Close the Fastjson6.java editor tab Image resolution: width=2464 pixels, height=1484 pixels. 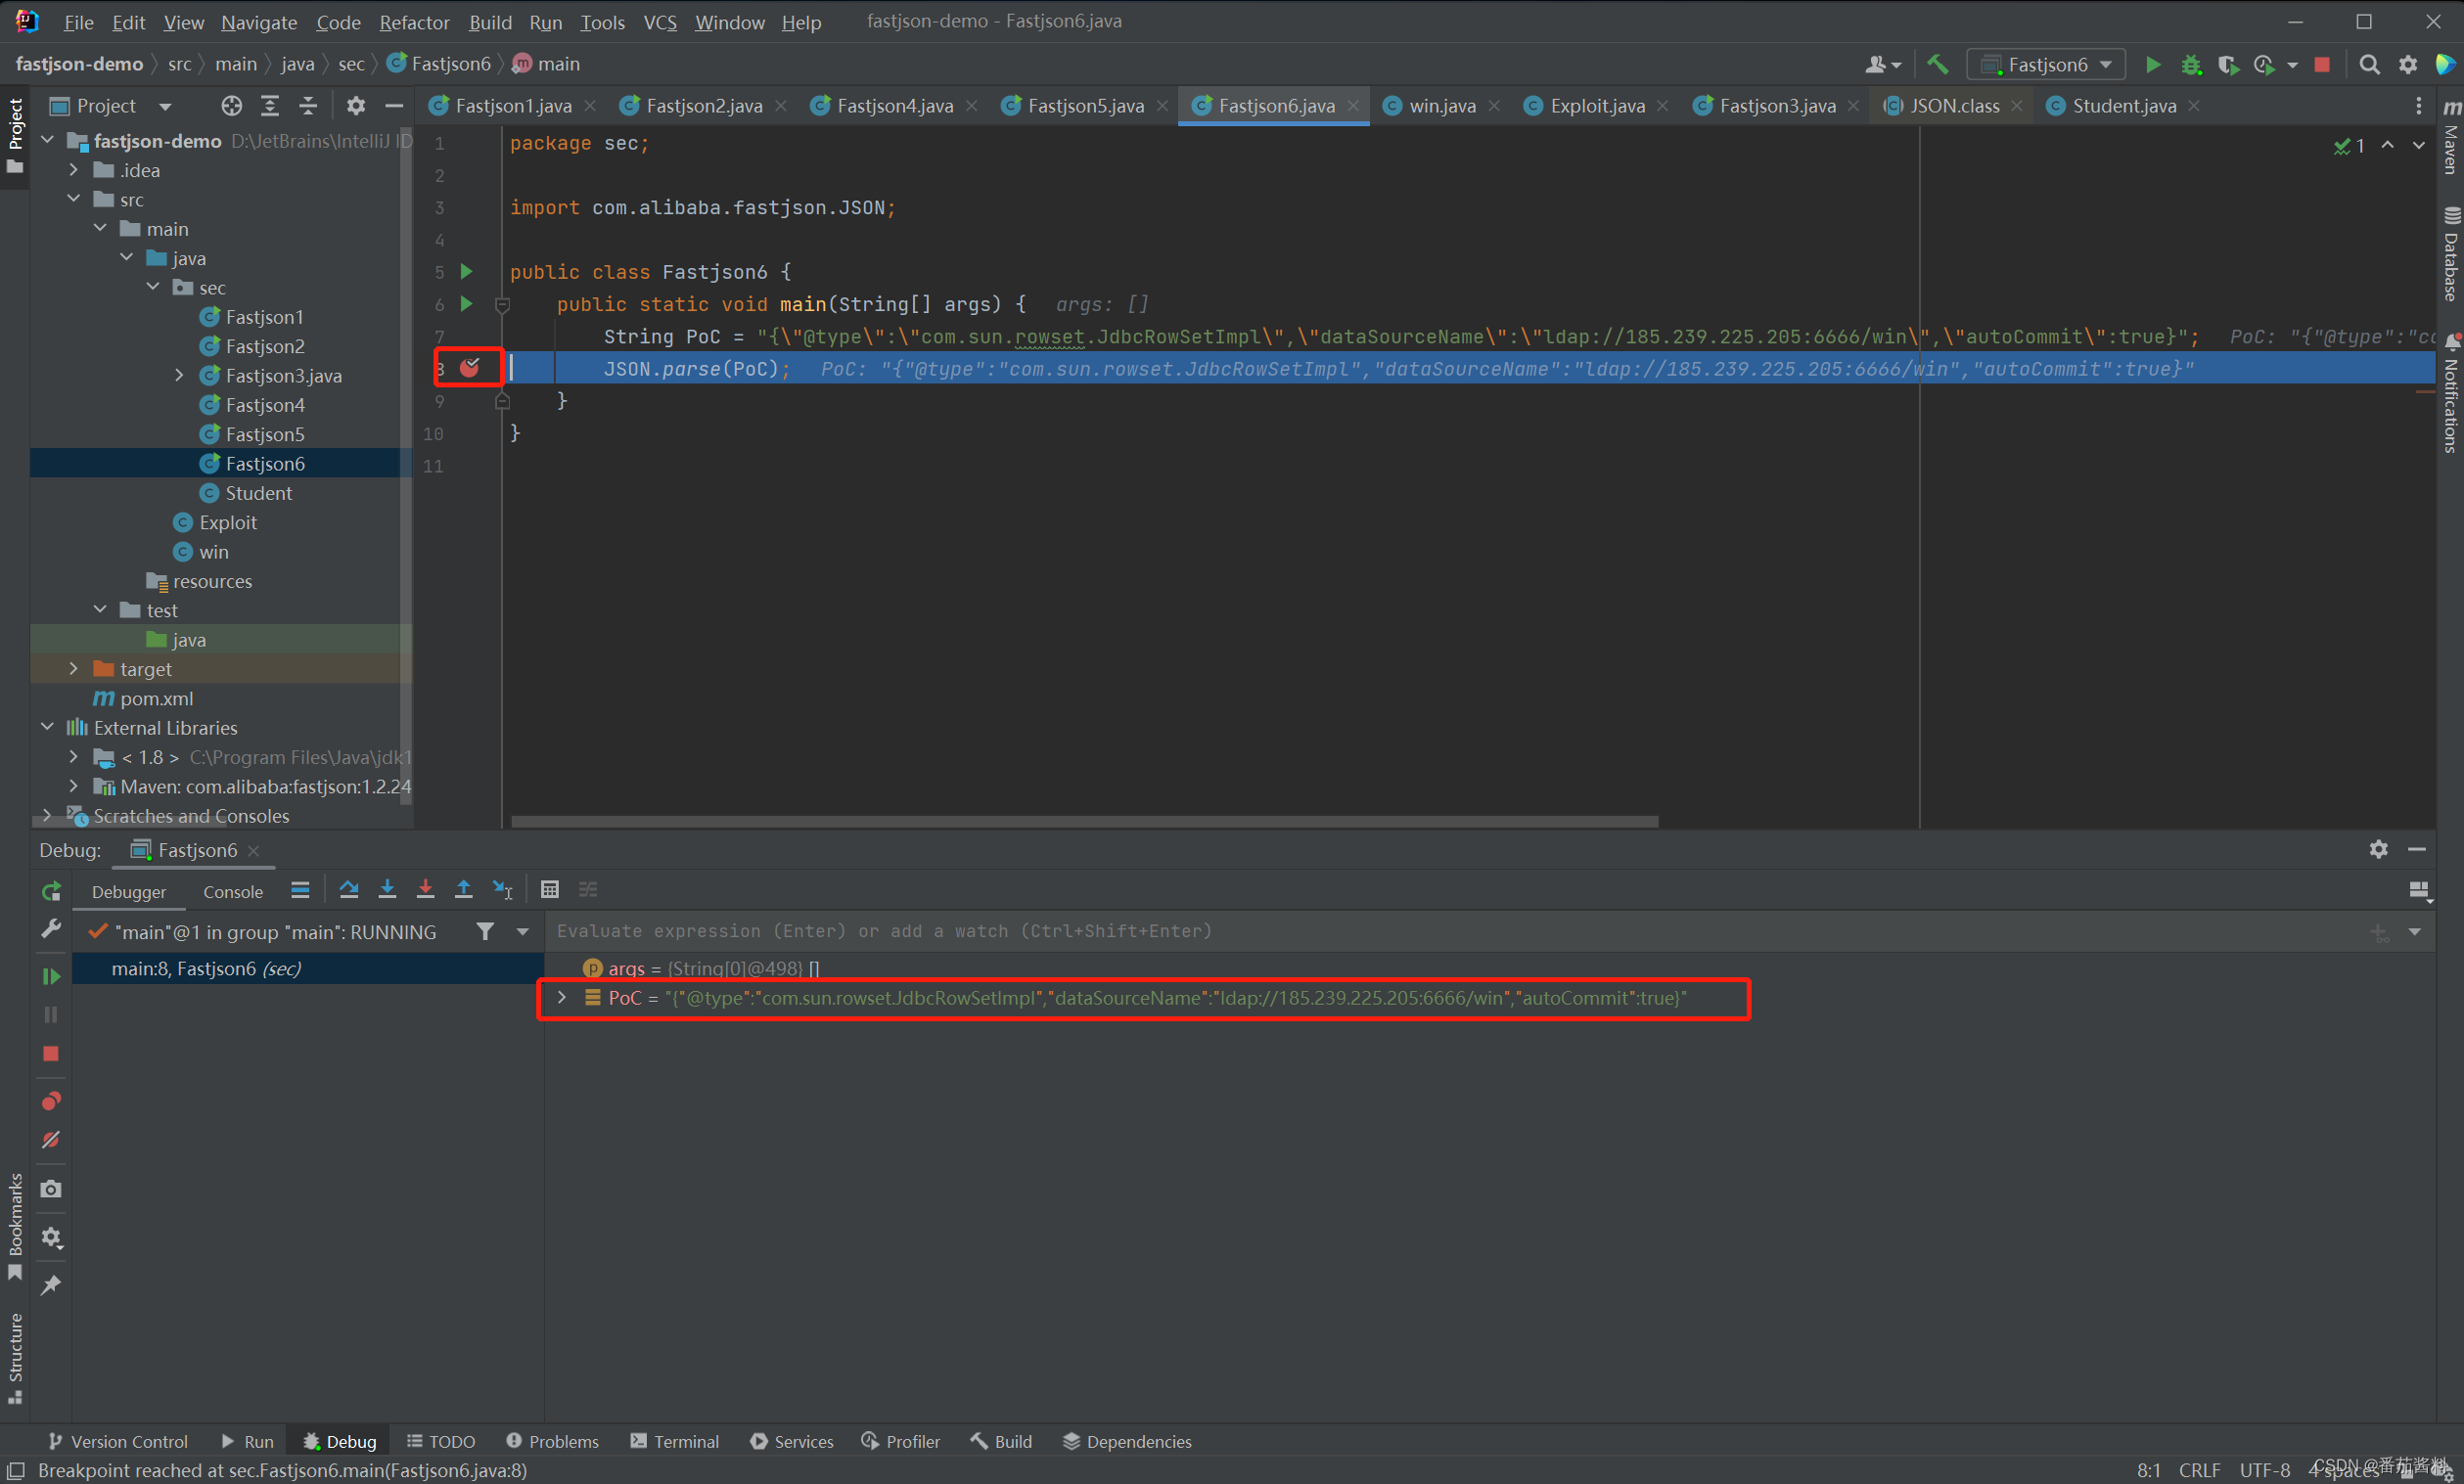[x=1353, y=106]
